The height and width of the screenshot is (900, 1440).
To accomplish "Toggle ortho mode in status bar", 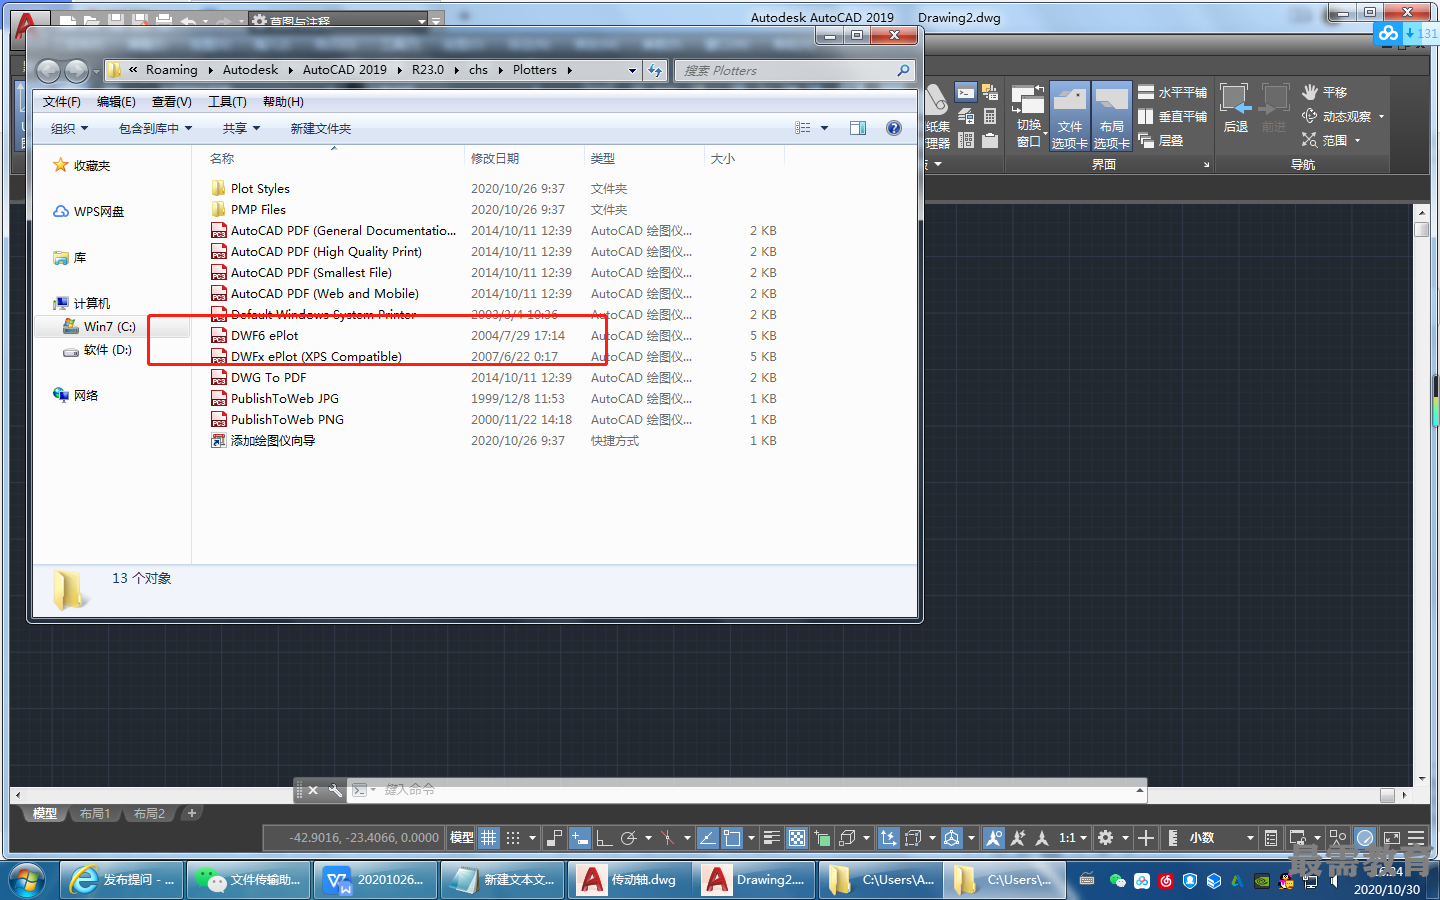I will [x=604, y=838].
